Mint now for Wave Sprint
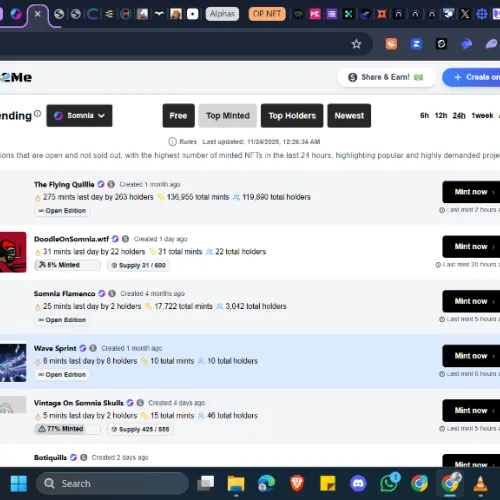The image size is (500, 500). (471, 356)
